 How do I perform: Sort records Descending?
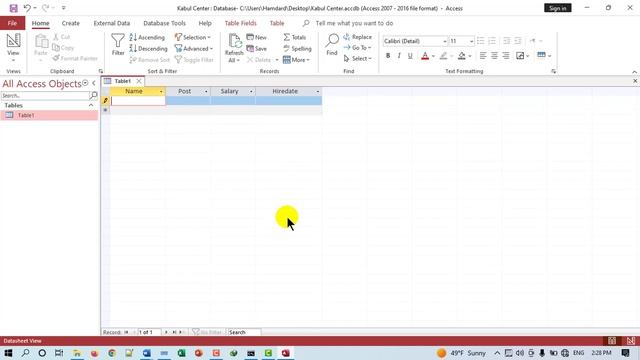(149, 49)
